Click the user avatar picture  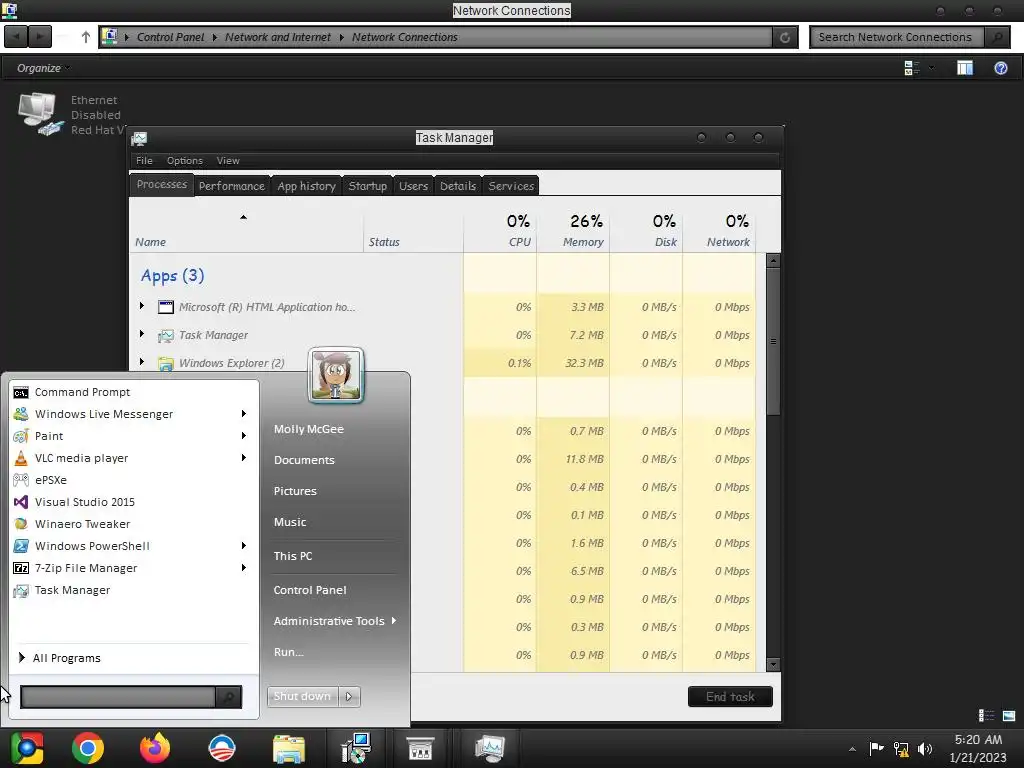(336, 375)
